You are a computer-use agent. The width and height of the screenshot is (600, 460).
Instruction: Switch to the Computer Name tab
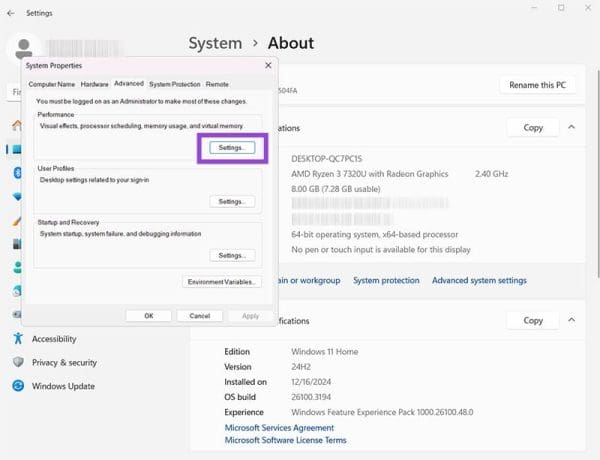(x=51, y=84)
